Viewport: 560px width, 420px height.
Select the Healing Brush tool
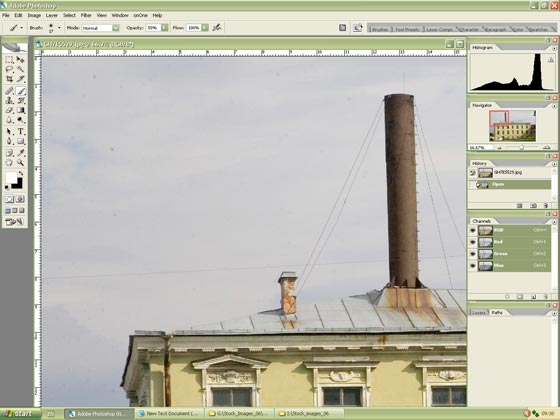[10, 91]
